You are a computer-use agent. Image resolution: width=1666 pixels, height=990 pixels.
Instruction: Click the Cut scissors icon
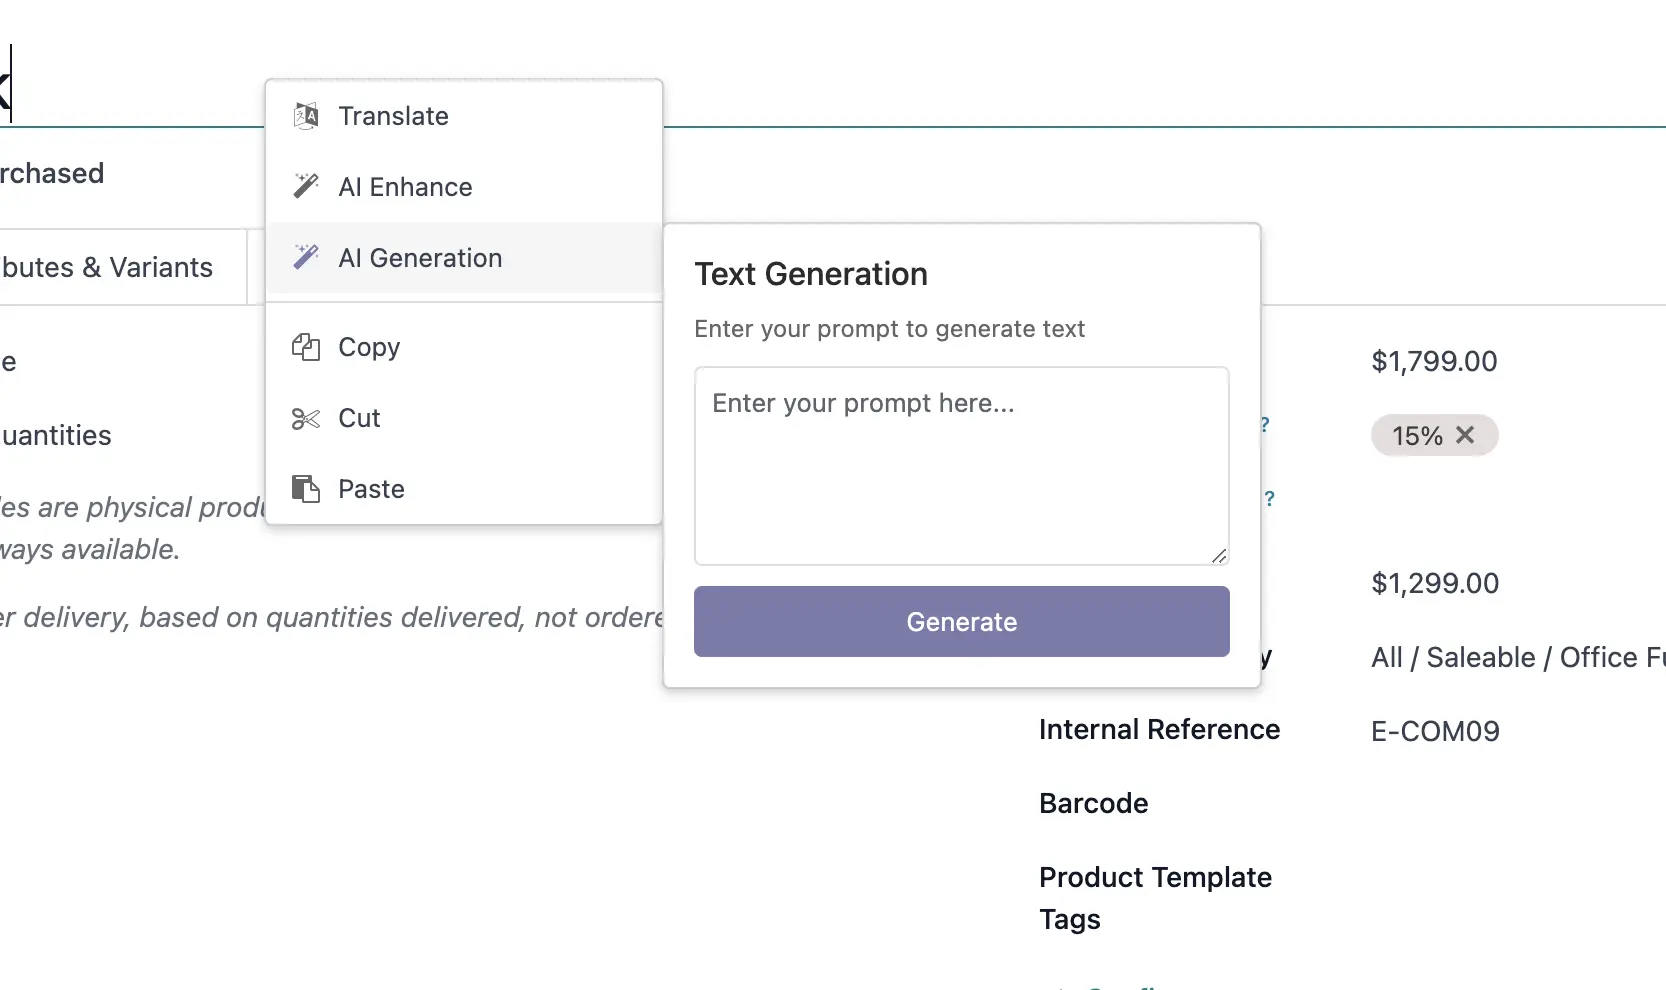[x=305, y=418]
